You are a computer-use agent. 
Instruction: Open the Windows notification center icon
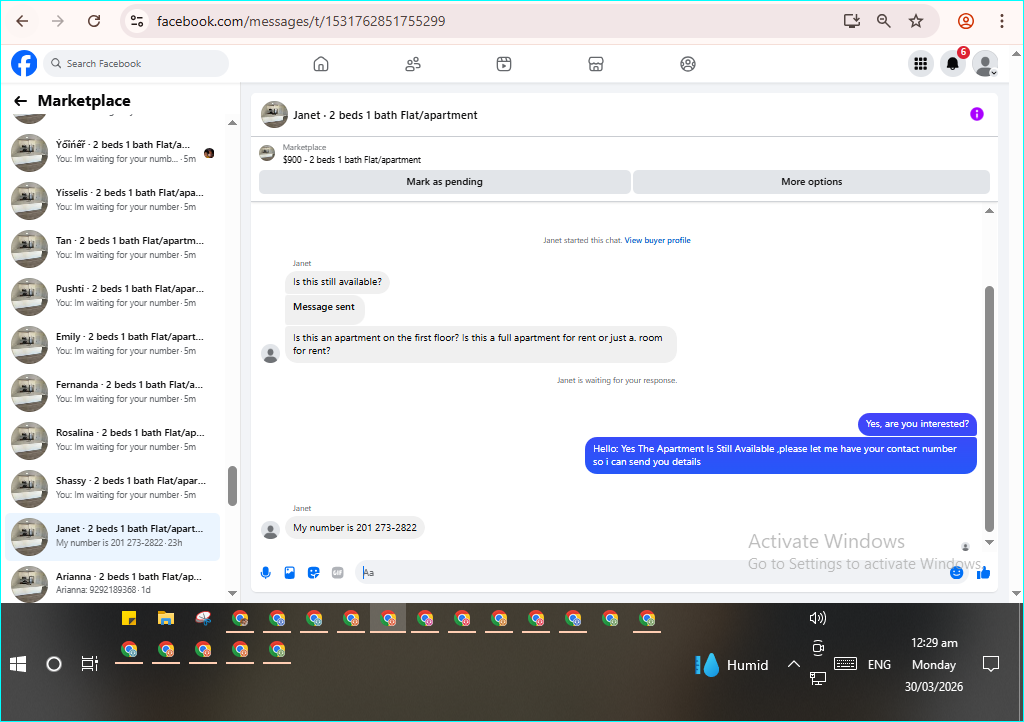click(991, 665)
